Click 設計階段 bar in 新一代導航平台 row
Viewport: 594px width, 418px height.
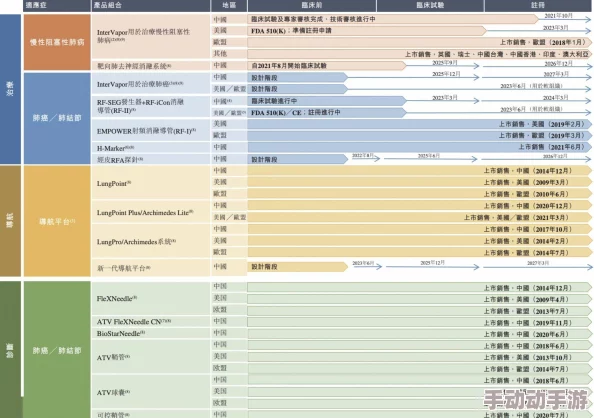pyautogui.click(x=298, y=267)
